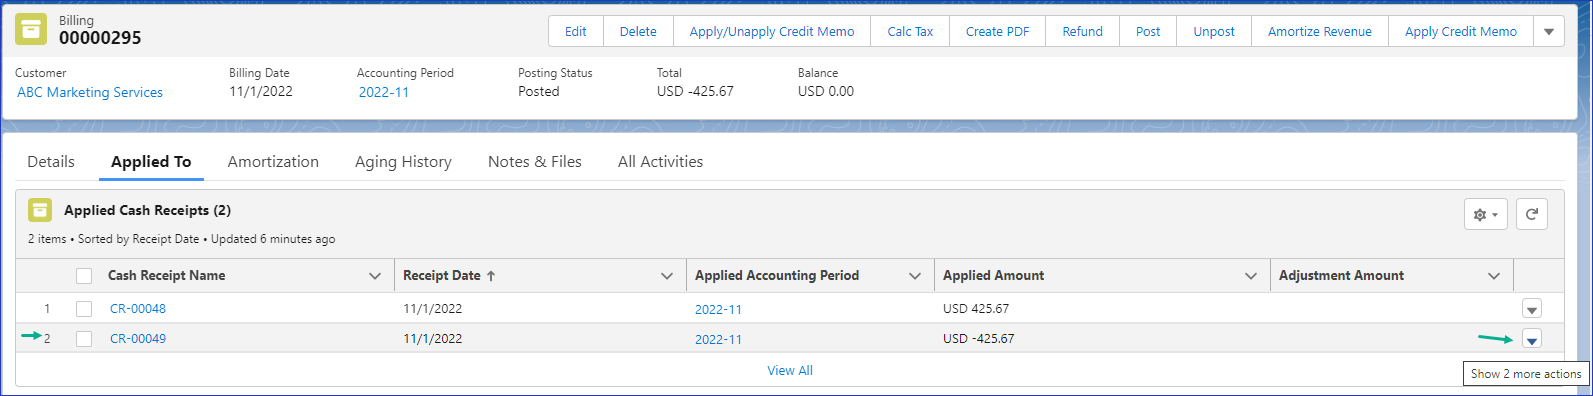1593x396 pixels.
Task: Click the View All link
Action: 790,370
